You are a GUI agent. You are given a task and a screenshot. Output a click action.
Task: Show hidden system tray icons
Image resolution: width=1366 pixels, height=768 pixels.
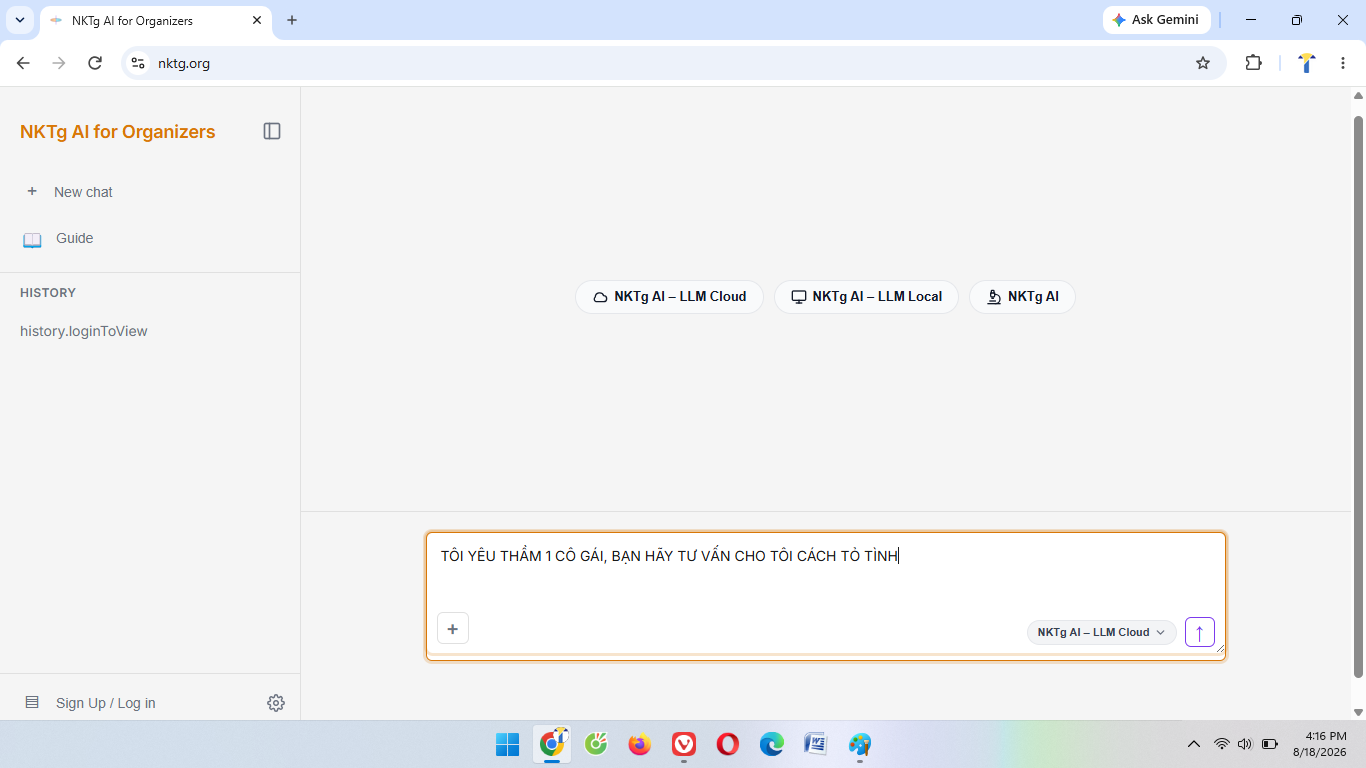click(1193, 744)
